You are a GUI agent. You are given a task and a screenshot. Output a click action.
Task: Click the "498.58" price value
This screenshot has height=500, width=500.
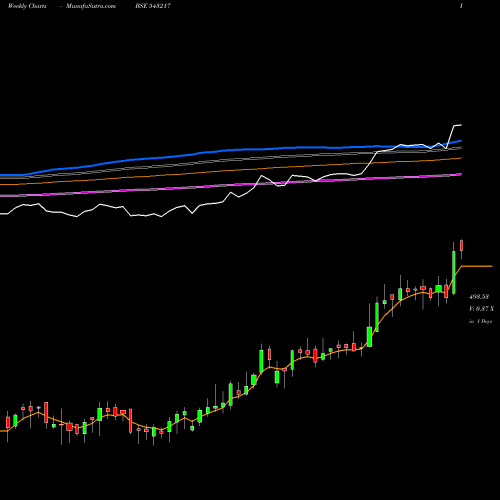[479, 297]
